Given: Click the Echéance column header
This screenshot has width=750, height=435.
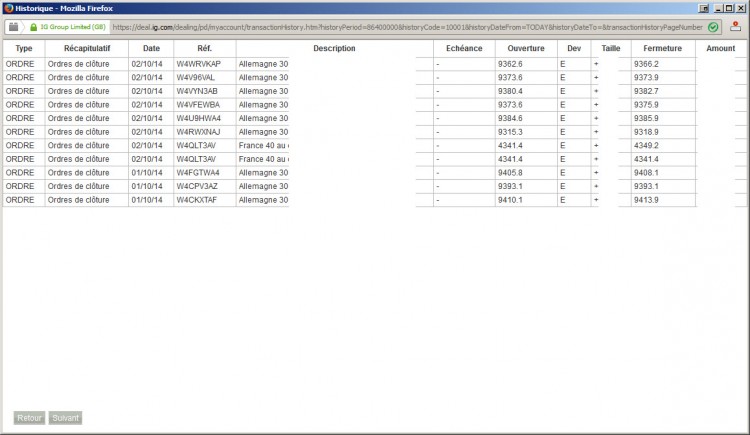Looking at the screenshot, I should (x=464, y=48).
